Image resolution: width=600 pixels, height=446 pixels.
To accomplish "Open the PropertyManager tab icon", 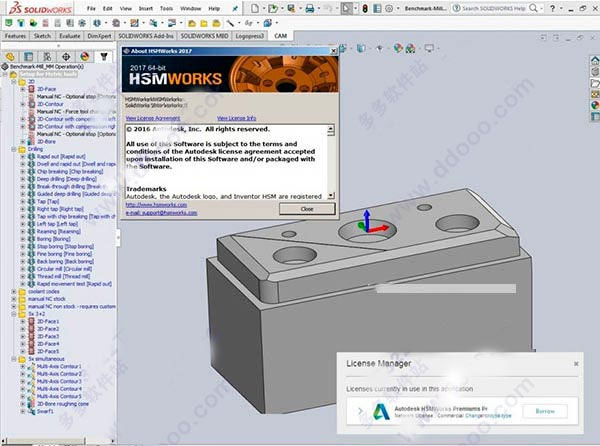I will tap(29, 57).
